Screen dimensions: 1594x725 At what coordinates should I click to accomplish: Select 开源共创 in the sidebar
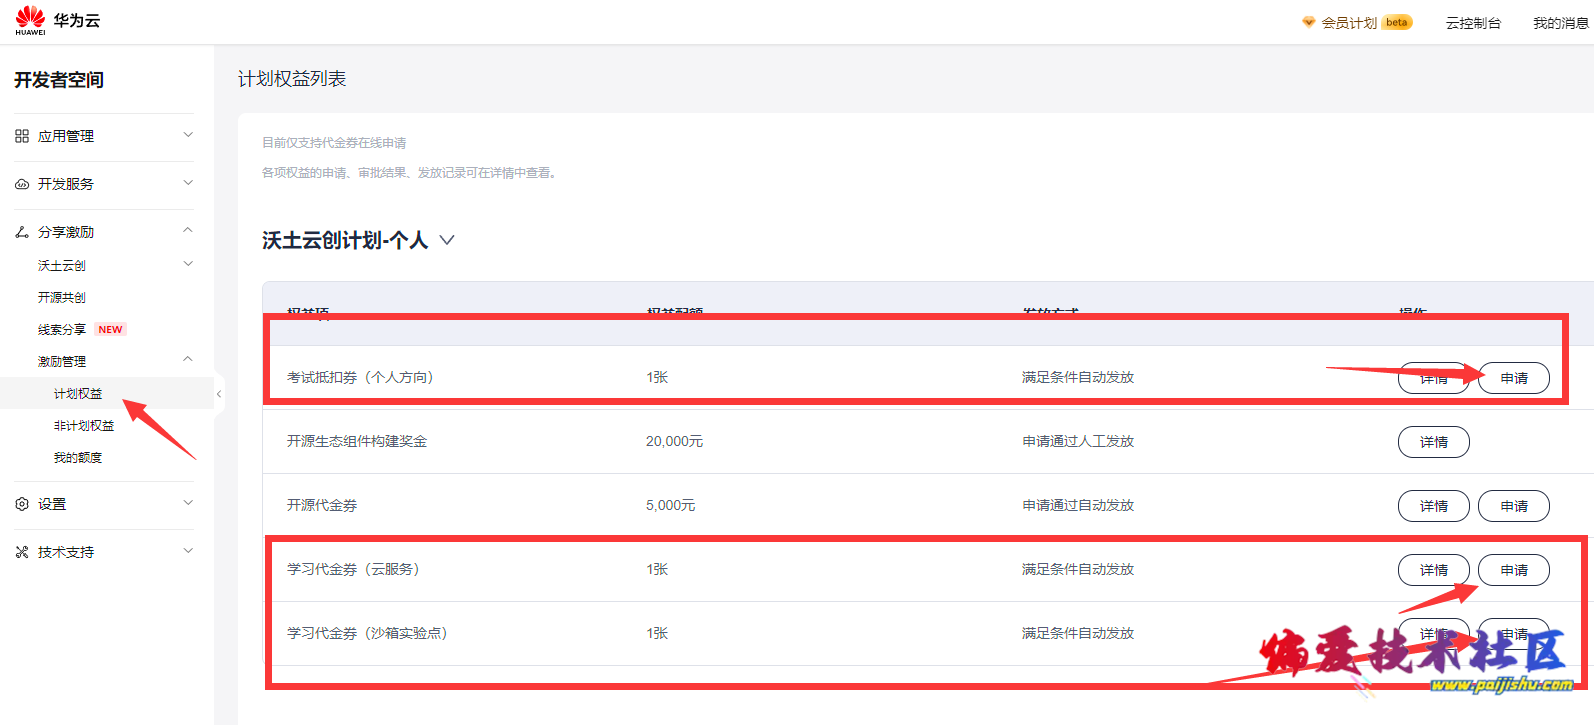click(x=62, y=297)
